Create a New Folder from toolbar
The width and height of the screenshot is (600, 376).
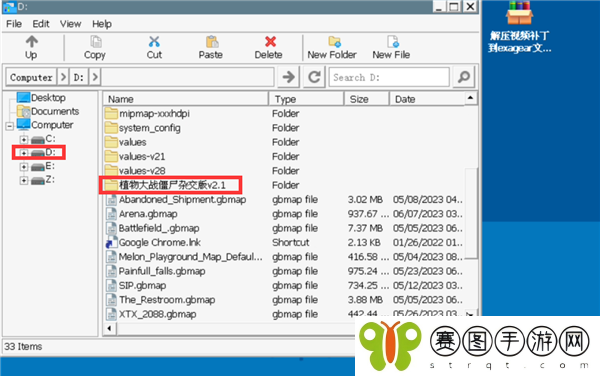click(332, 47)
